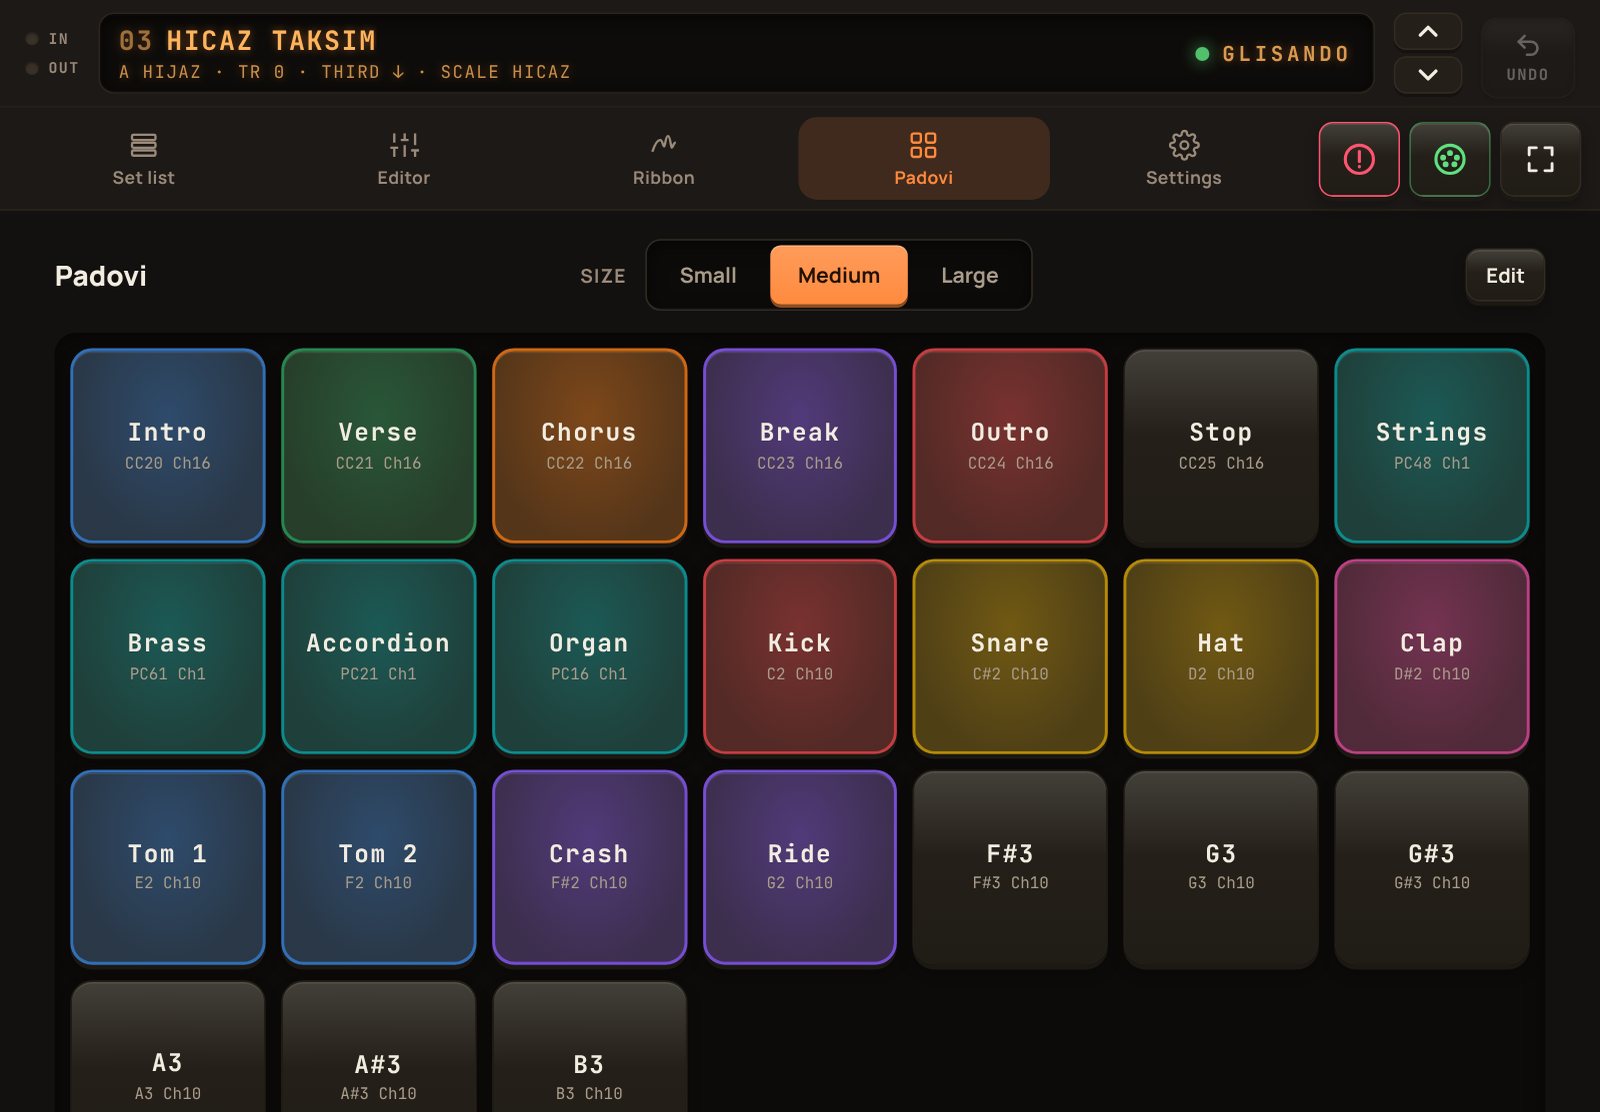Click the GLISANDO status indicator

1273,54
